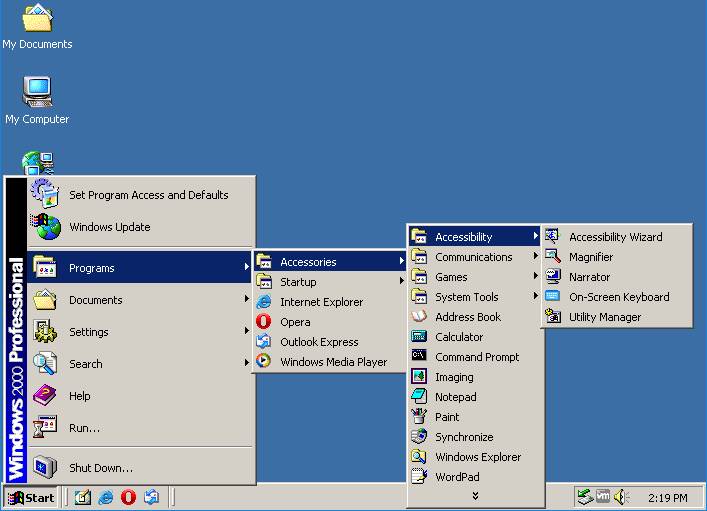The image size is (707, 511).
Task: Choose Documents label in Start menu
Action: pos(96,300)
